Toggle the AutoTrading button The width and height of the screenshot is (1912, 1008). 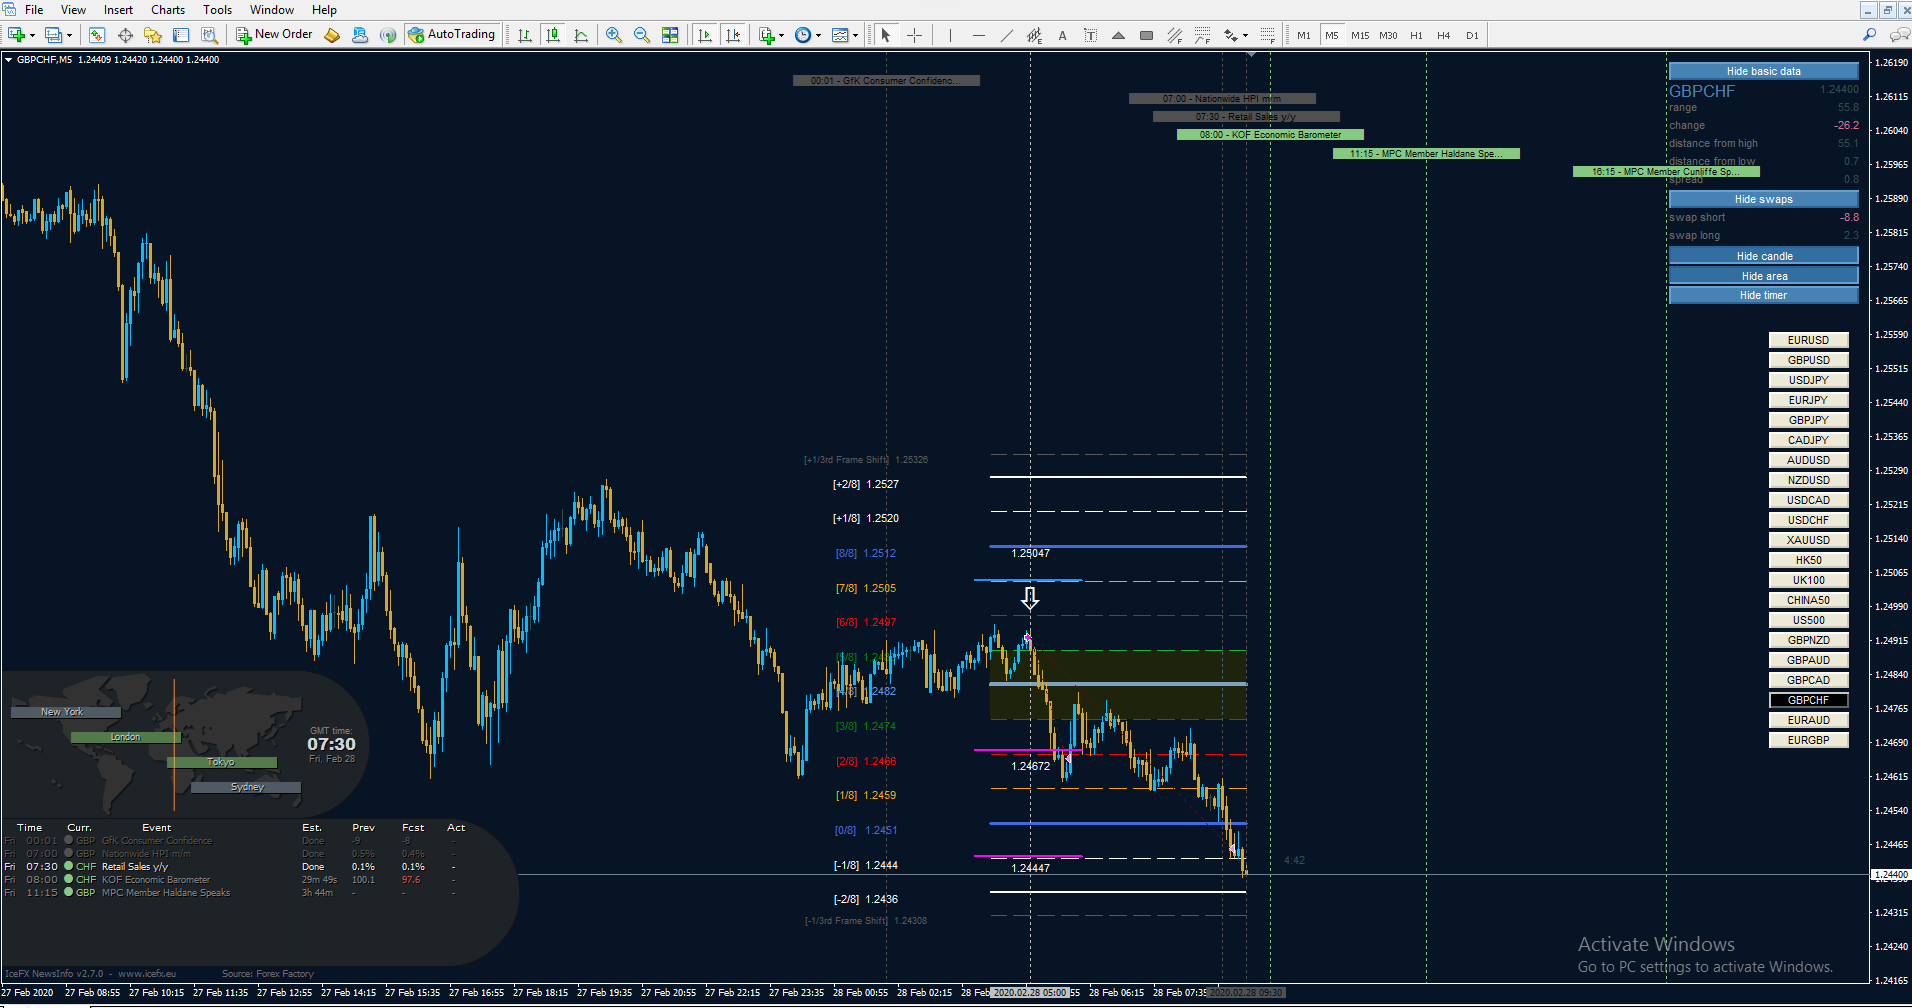[x=451, y=35]
